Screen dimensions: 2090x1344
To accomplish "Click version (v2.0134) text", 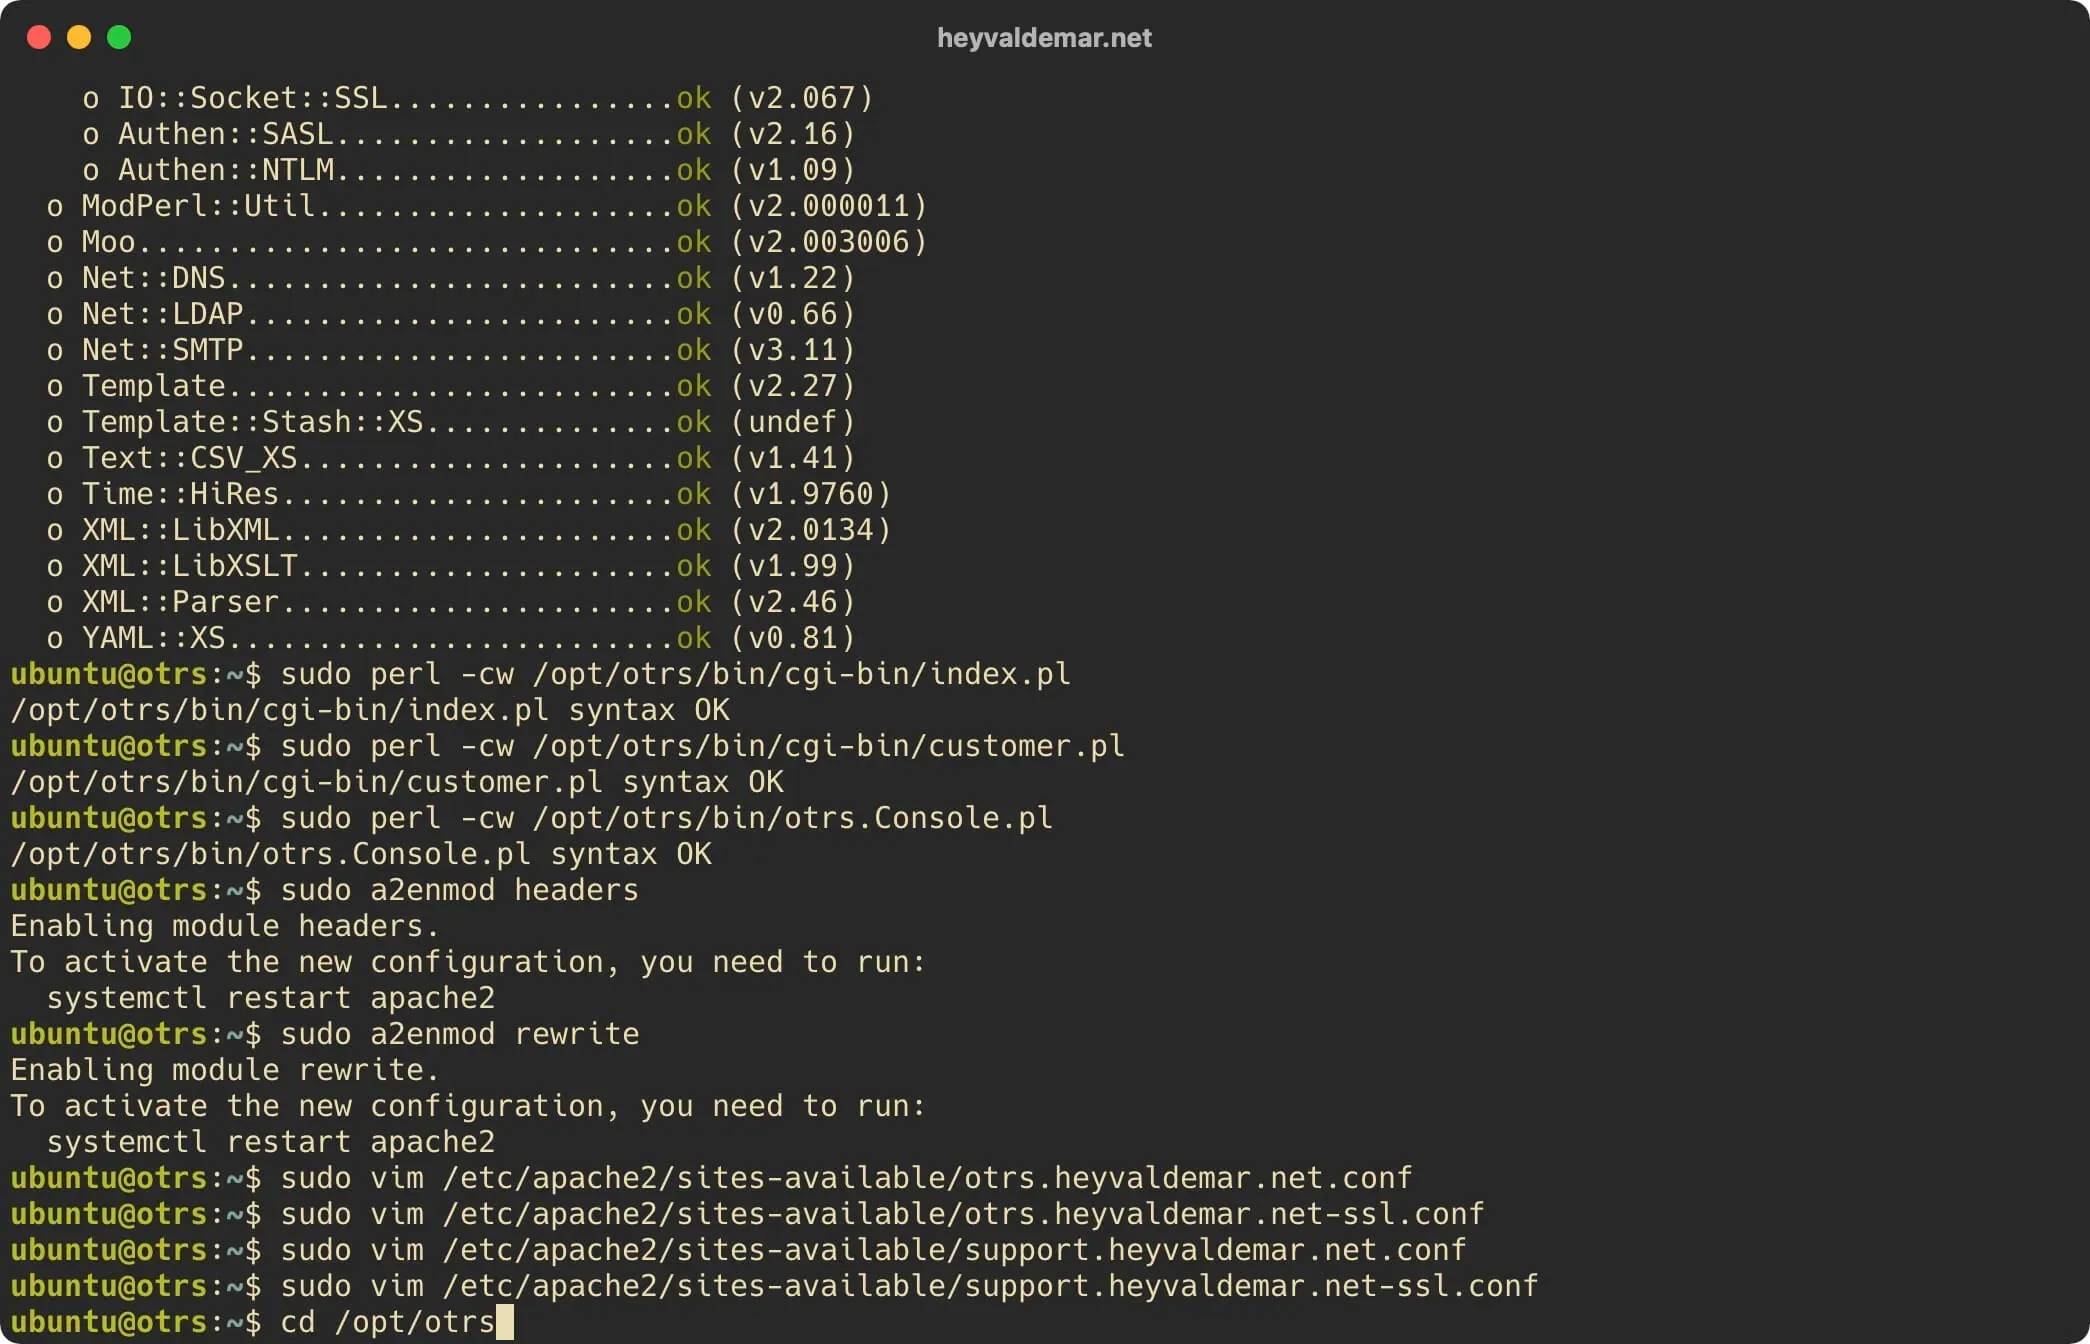I will (811, 530).
